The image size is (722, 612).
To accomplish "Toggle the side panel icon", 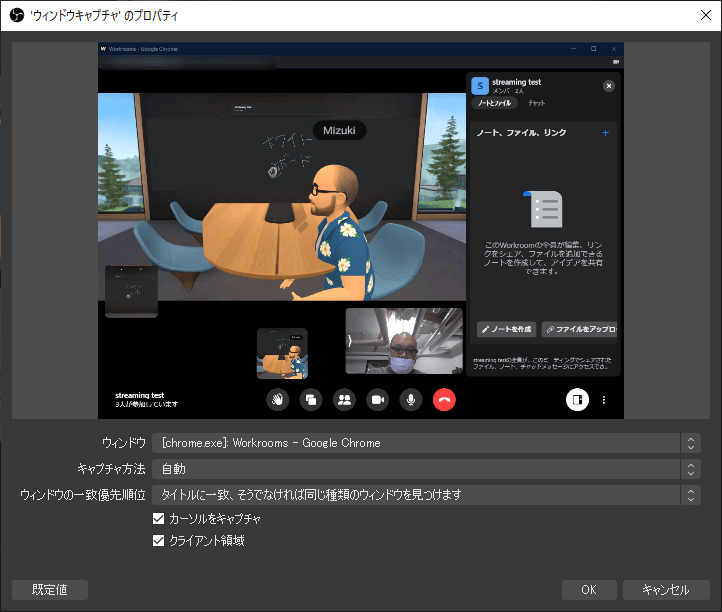I will click(576, 399).
